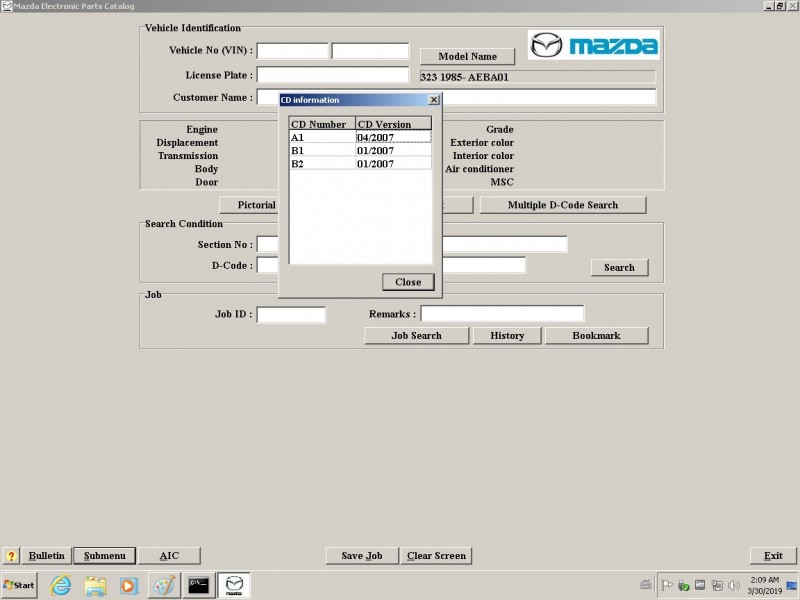Click the Search button
800x600 pixels.
pyautogui.click(x=619, y=267)
